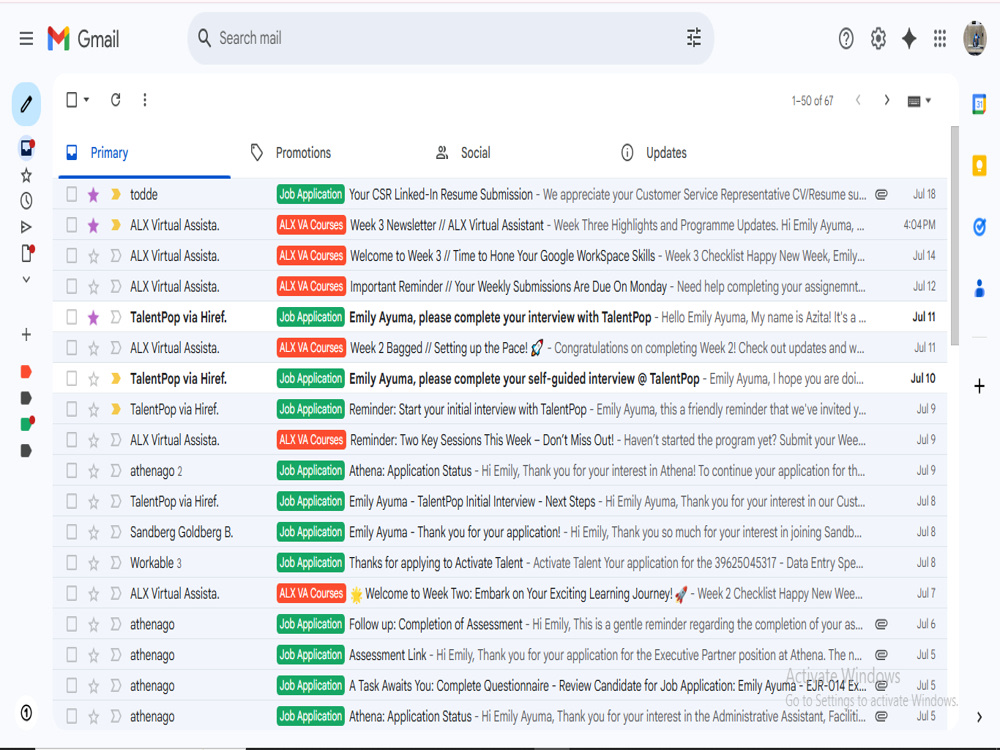Open Gemini sparkle assistant
This screenshot has width=1000, height=750.
909,39
